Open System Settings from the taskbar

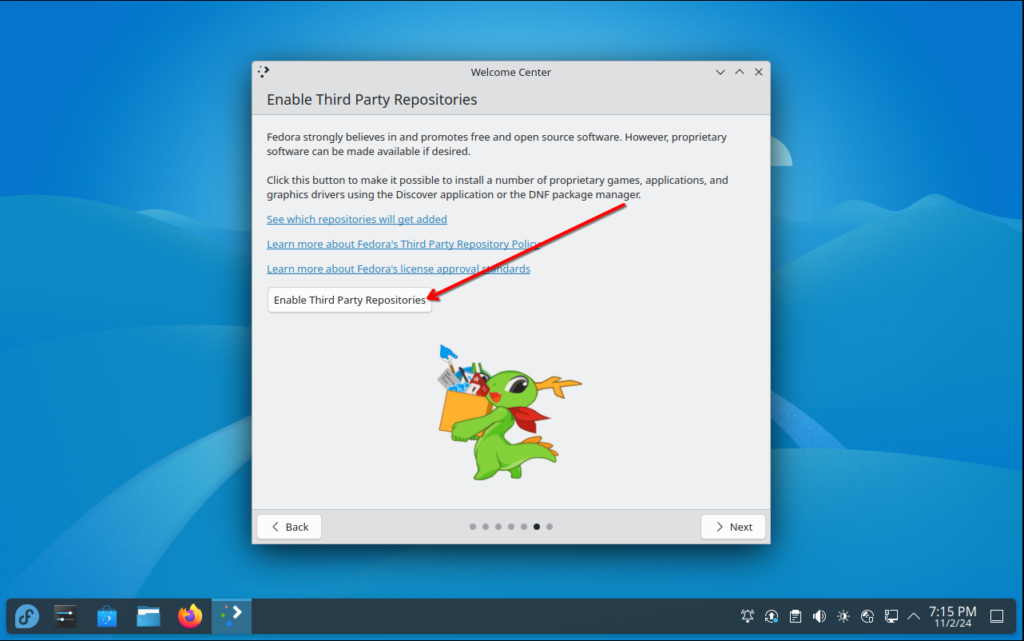[x=65, y=616]
